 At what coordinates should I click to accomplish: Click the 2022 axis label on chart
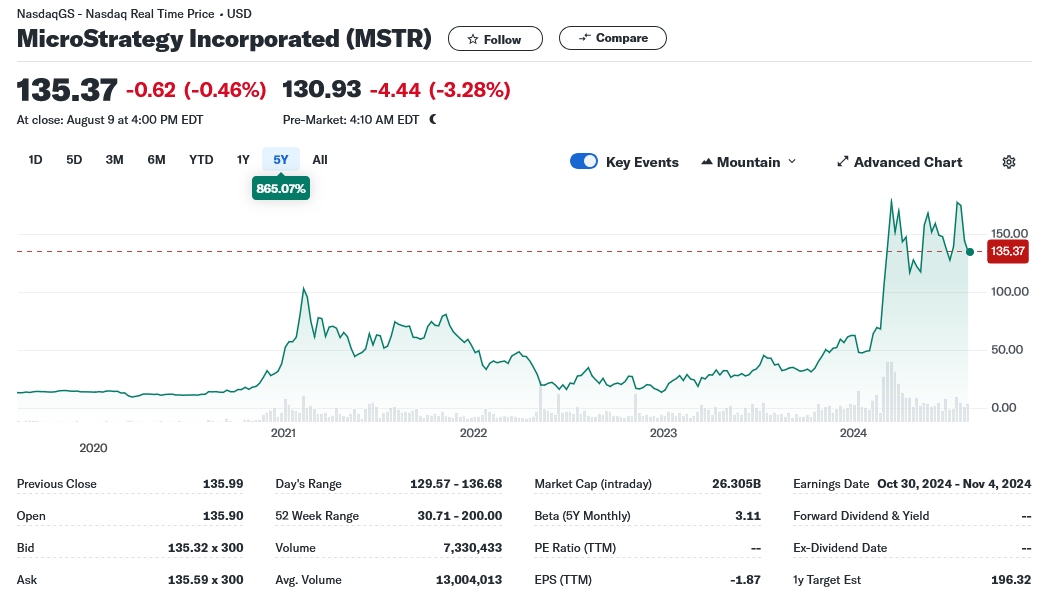coord(473,433)
